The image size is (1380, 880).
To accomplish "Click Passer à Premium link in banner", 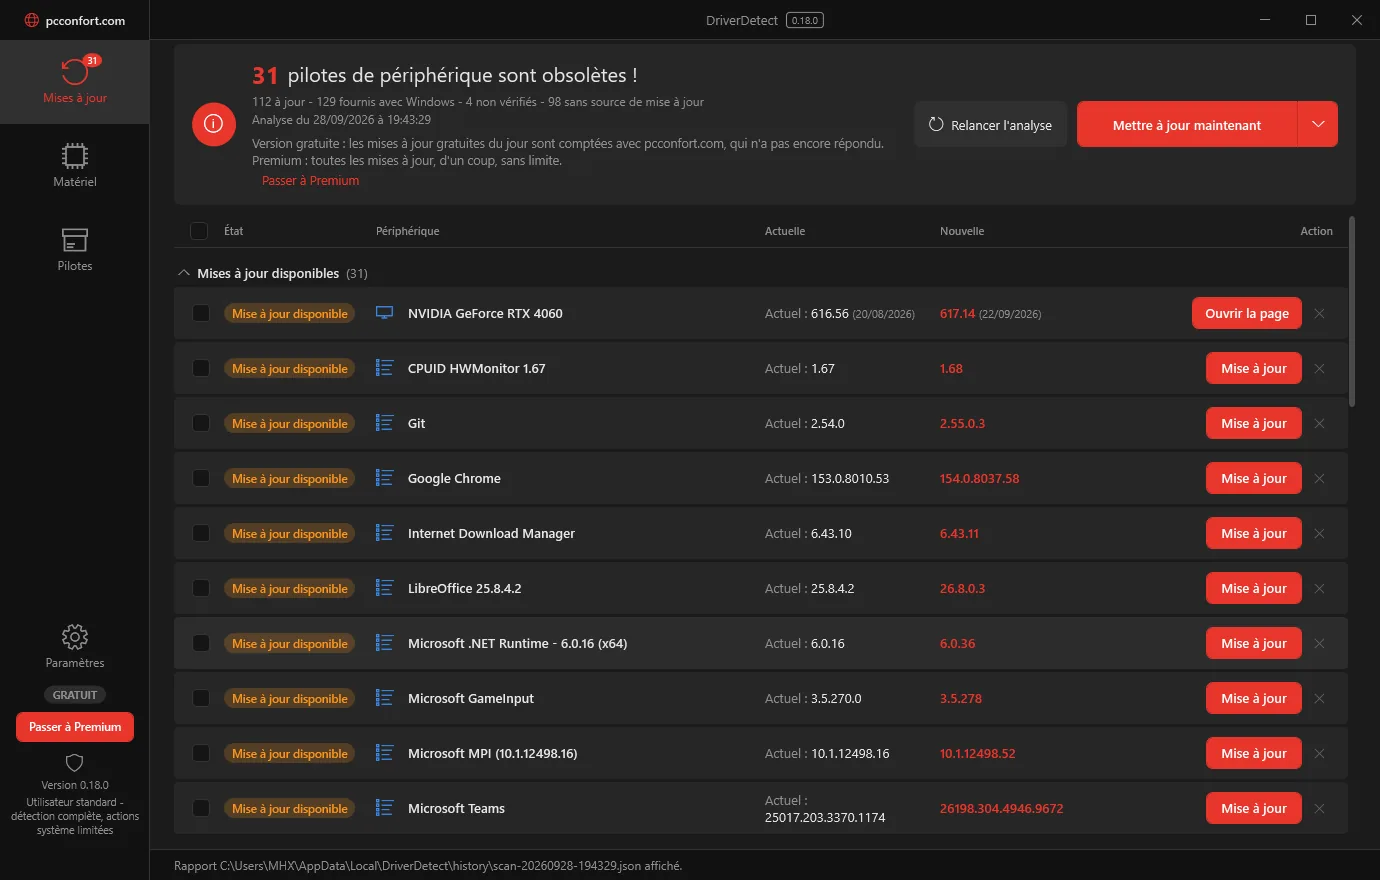I will tap(310, 181).
